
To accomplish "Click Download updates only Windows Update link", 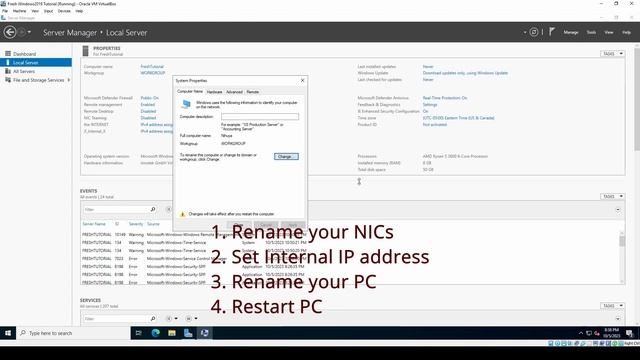I will click(465, 73).
